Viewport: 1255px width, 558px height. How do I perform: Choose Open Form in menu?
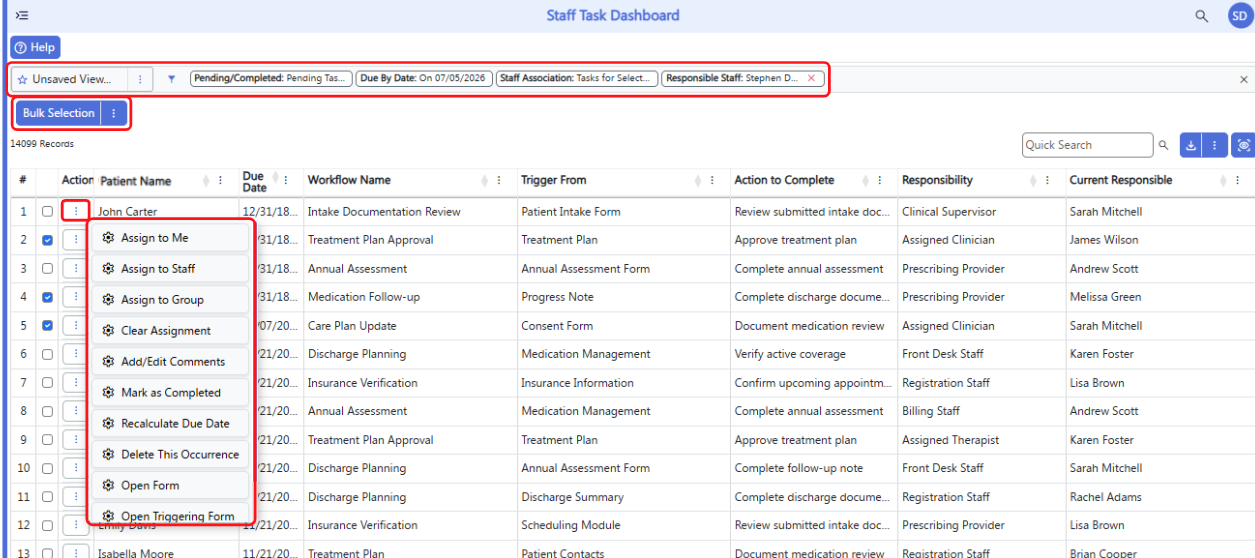click(171, 486)
